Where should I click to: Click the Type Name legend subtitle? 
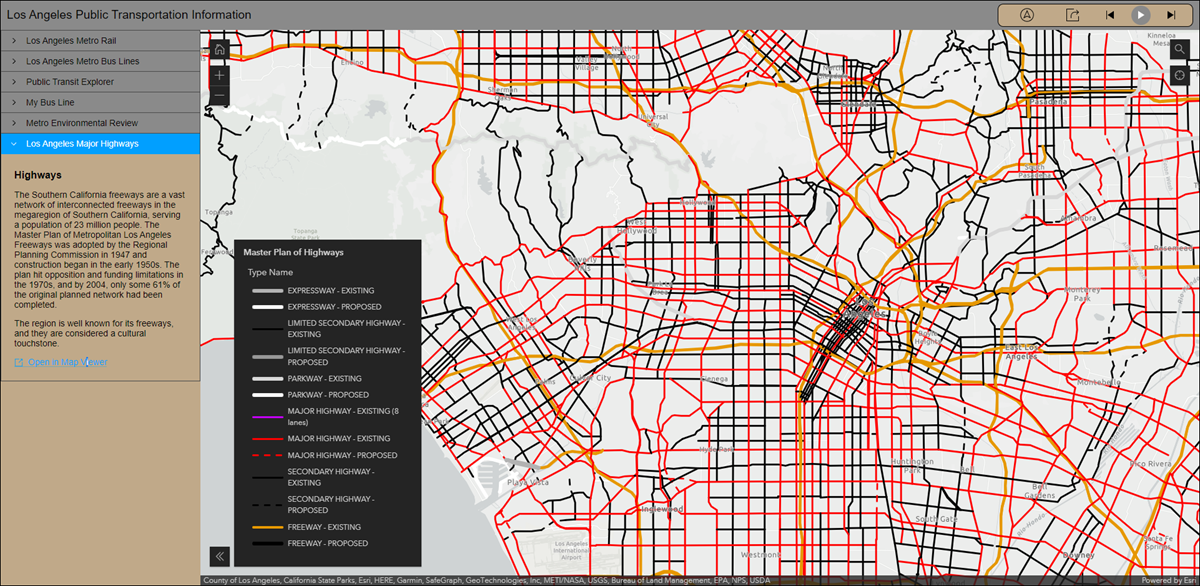point(270,272)
